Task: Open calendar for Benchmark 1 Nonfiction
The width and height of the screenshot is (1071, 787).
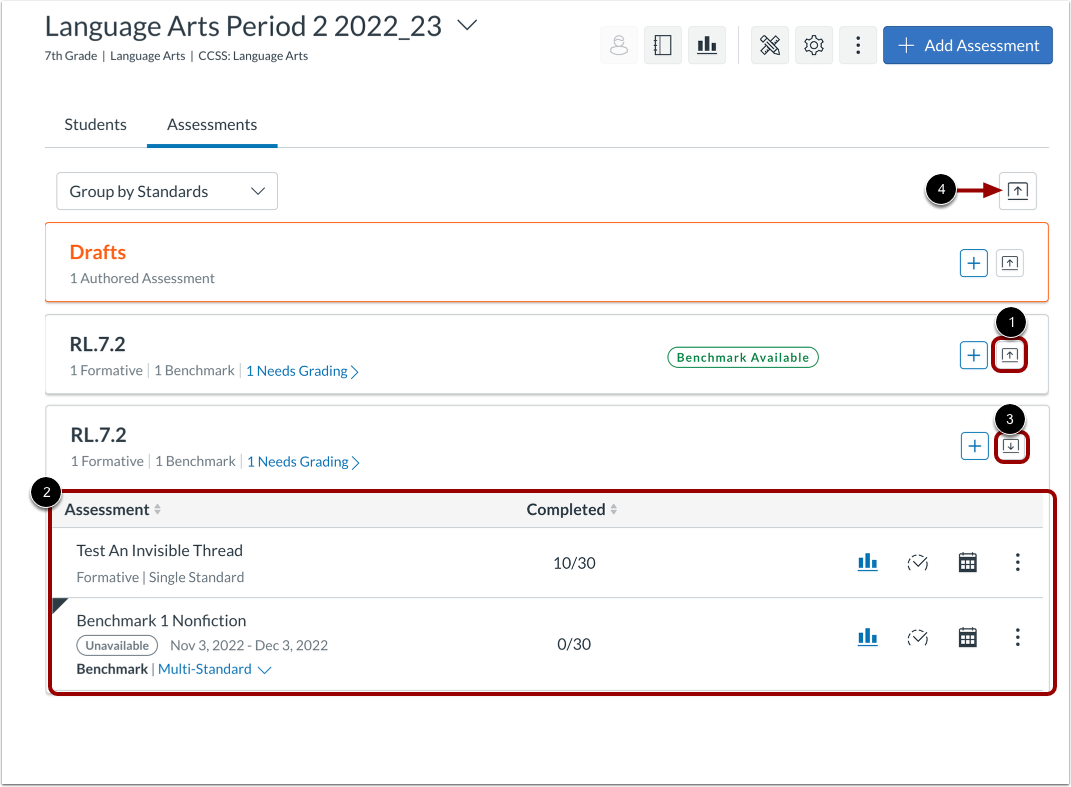Action: coord(968,637)
